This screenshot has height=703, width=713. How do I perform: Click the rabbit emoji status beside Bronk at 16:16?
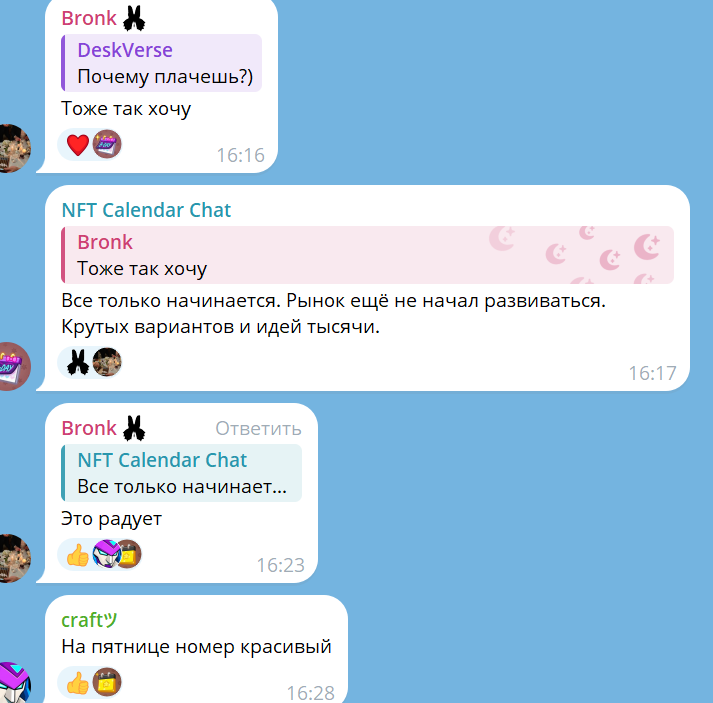(x=134, y=18)
